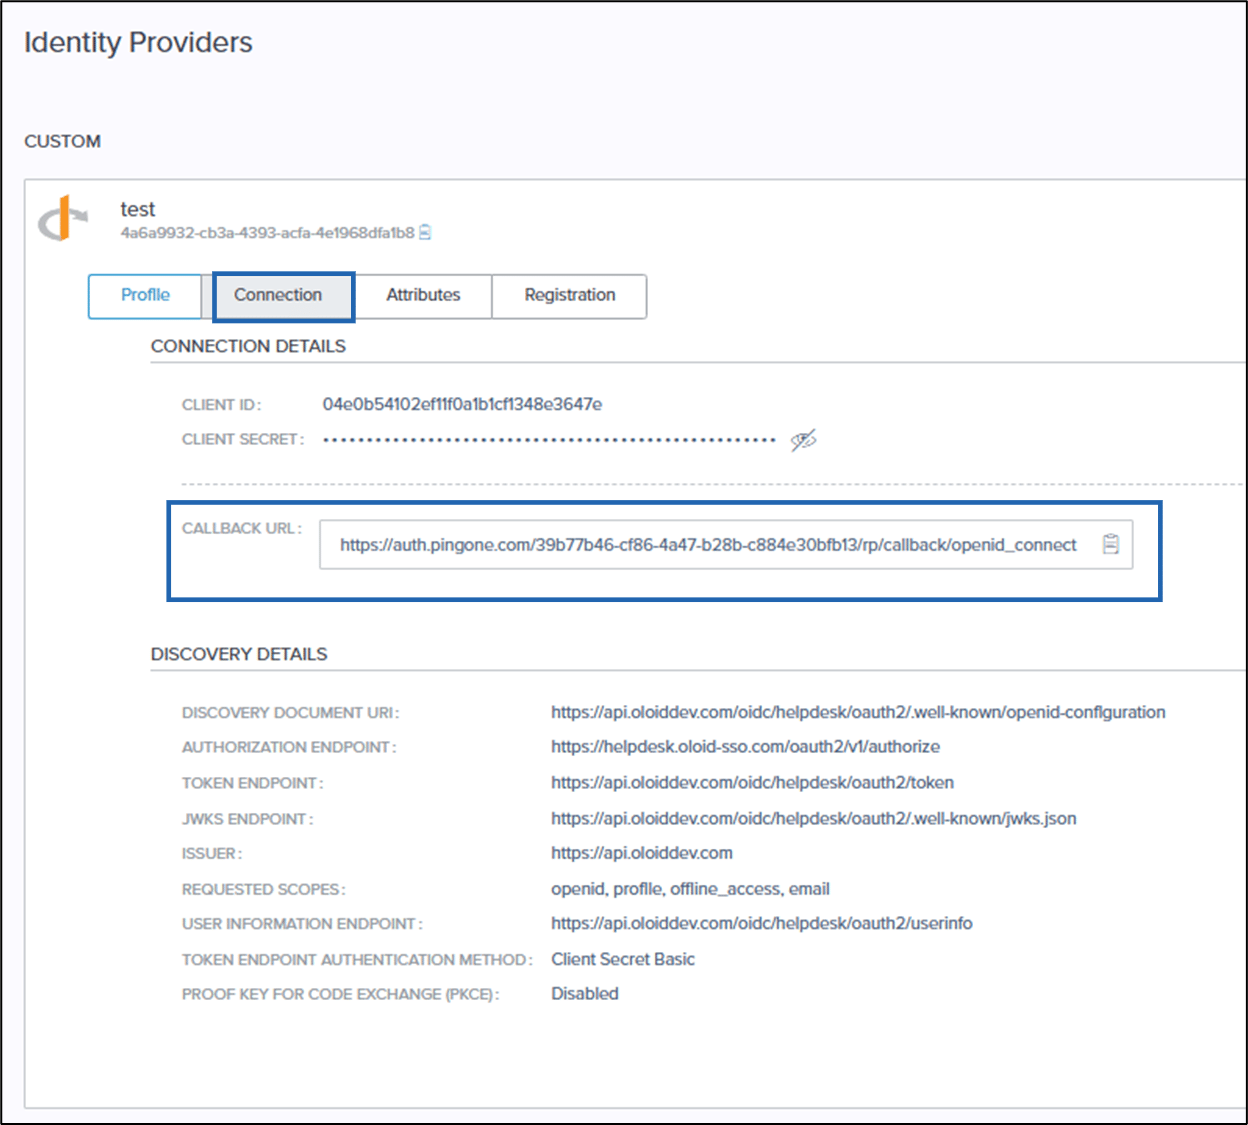Click the DISCOVERY DOCUMENT URI label
Screen dimensions: 1248x1125
[x=290, y=713]
